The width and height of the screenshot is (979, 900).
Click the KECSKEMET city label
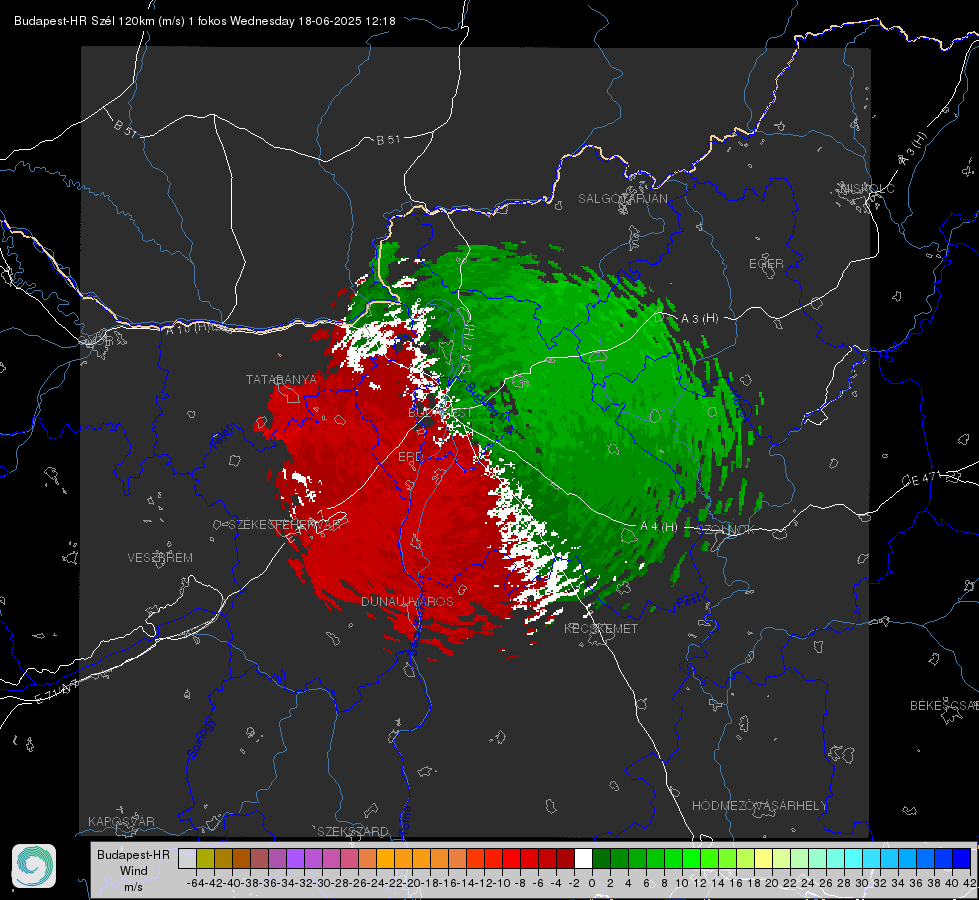(x=601, y=629)
